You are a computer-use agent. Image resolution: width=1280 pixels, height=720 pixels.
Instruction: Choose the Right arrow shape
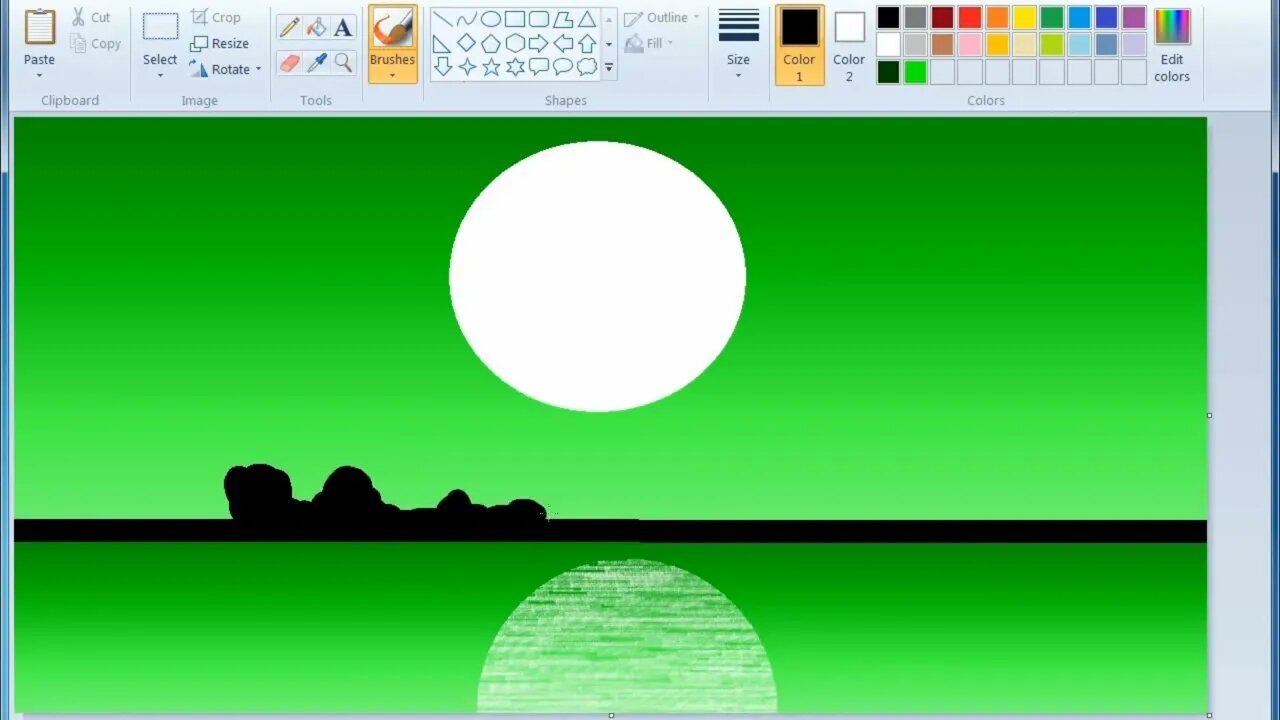pyautogui.click(x=538, y=43)
